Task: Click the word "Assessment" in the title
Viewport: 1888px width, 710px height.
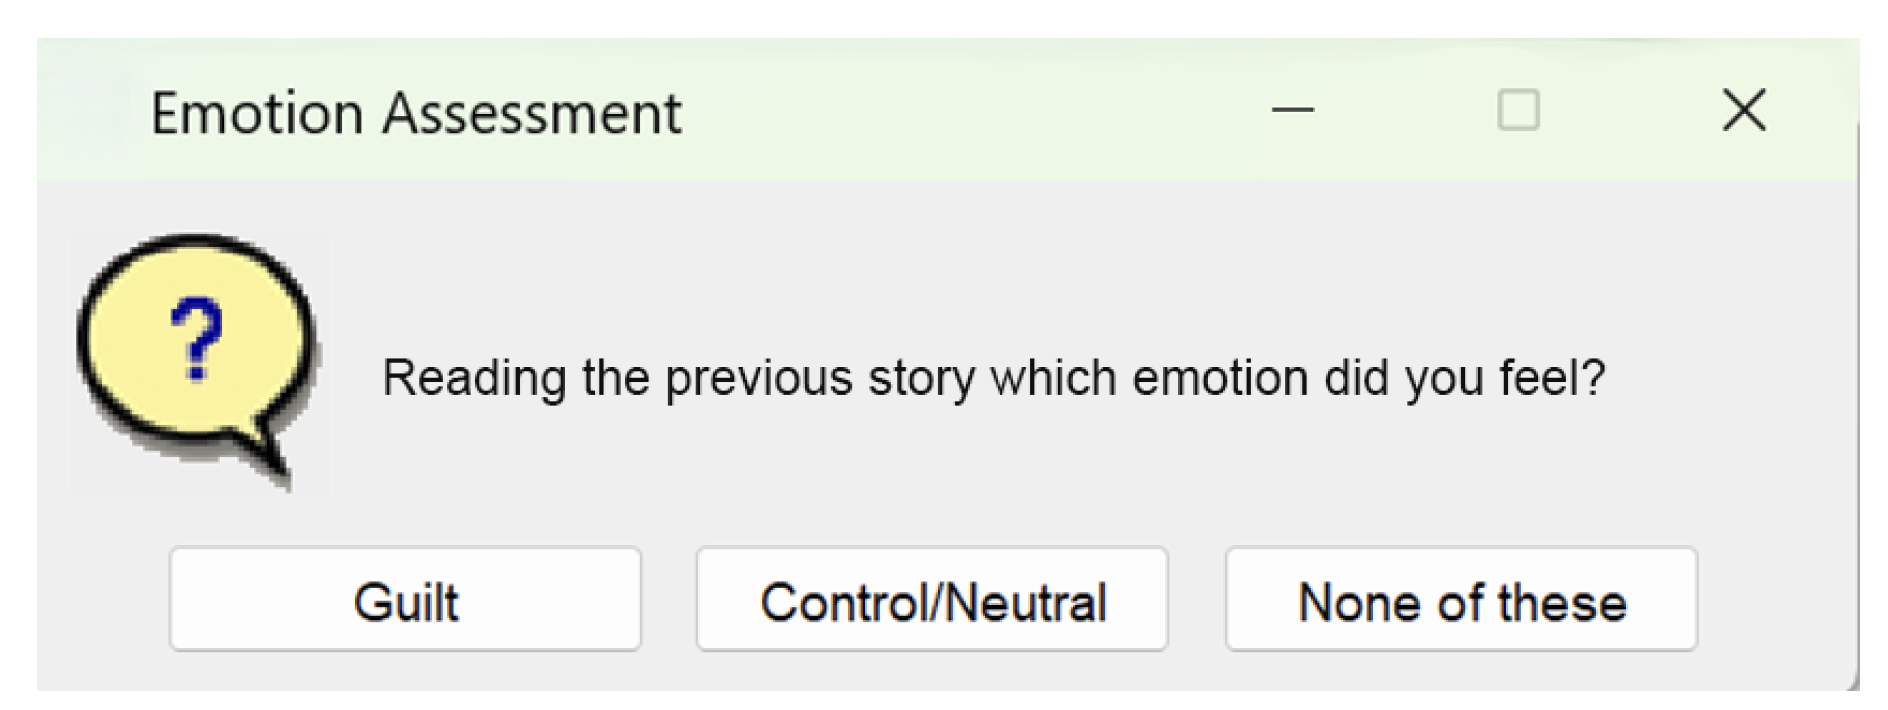Action: click(532, 112)
